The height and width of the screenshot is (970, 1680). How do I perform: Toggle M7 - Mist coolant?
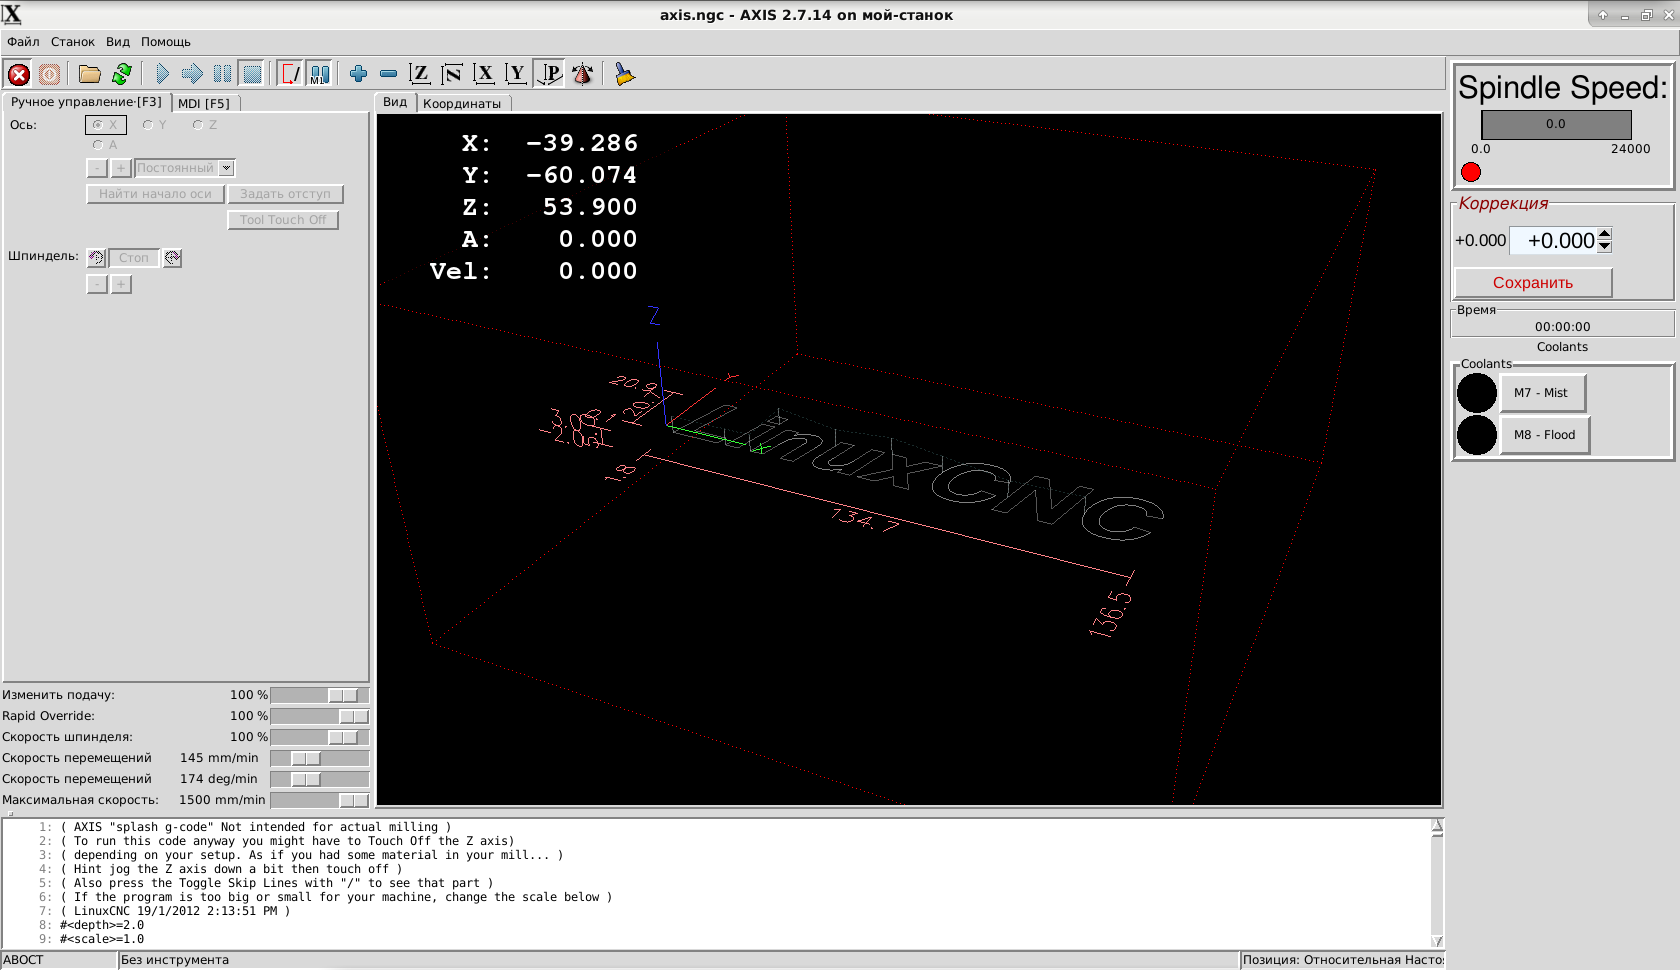pyautogui.click(x=1543, y=393)
